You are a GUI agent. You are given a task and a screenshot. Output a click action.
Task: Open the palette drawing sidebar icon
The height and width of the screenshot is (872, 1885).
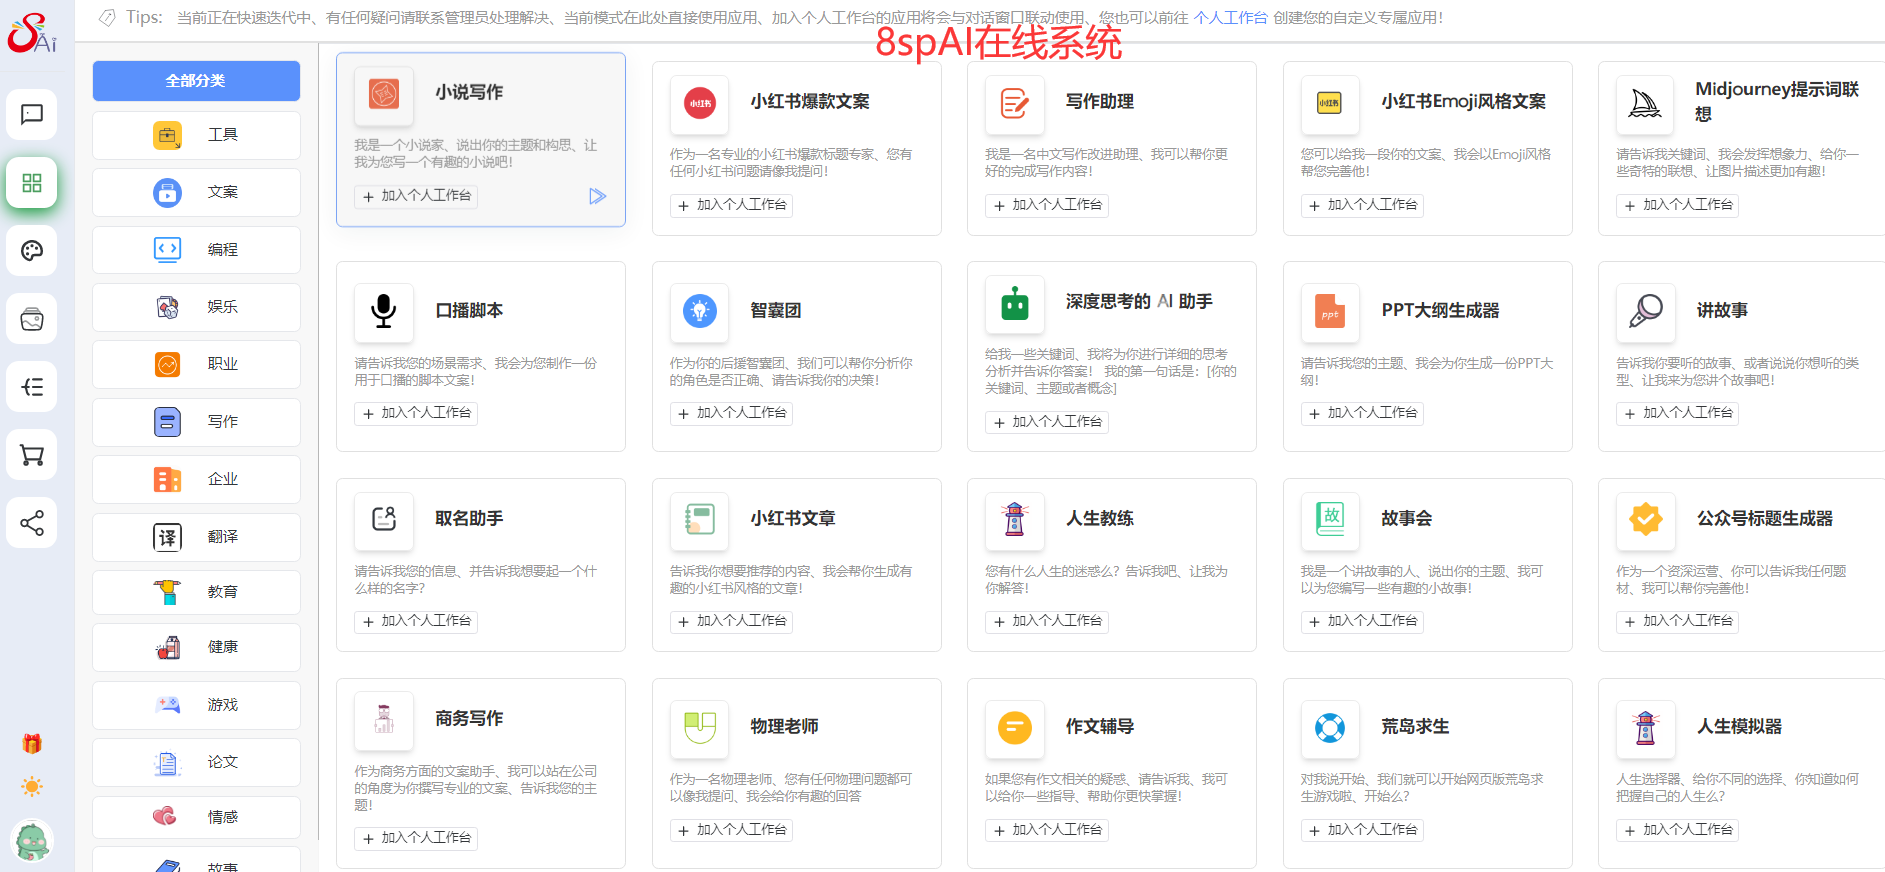[32, 250]
